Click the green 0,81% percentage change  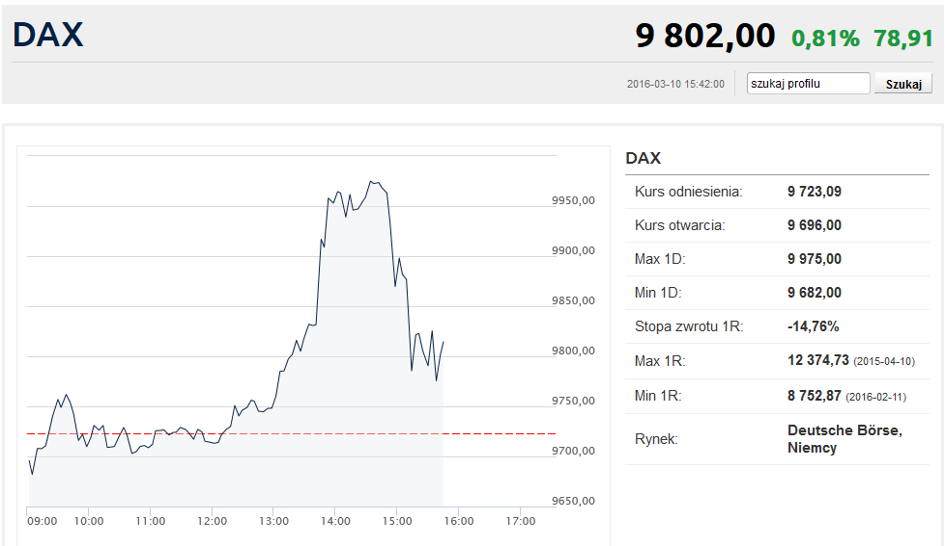pos(825,38)
